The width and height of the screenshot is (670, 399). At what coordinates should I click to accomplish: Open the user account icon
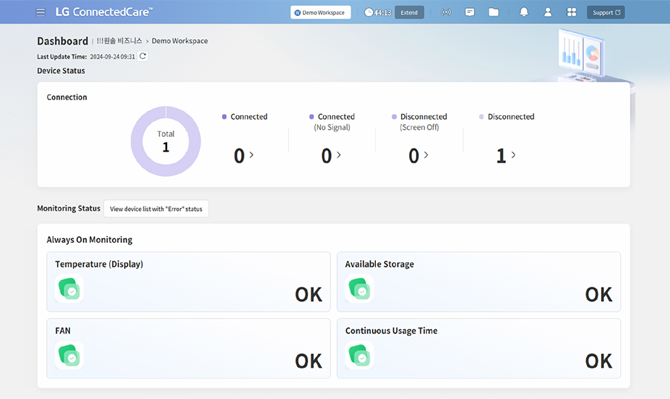[x=547, y=12]
